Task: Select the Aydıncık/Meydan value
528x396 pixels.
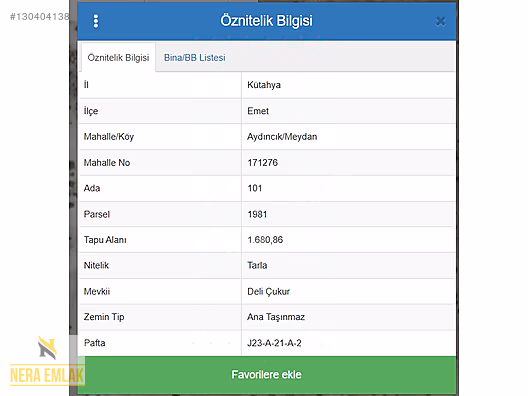Action: pyautogui.click(x=282, y=137)
